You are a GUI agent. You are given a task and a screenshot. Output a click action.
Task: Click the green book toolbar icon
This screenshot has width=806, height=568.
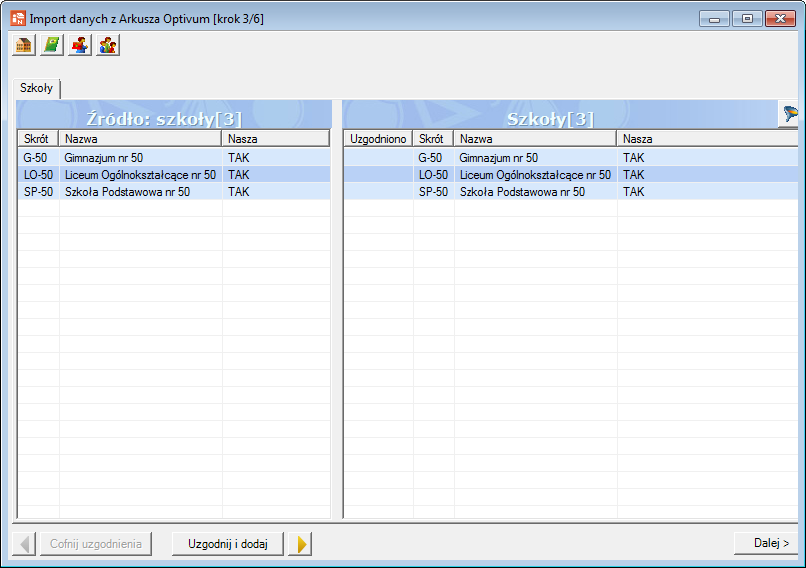(x=52, y=45)
